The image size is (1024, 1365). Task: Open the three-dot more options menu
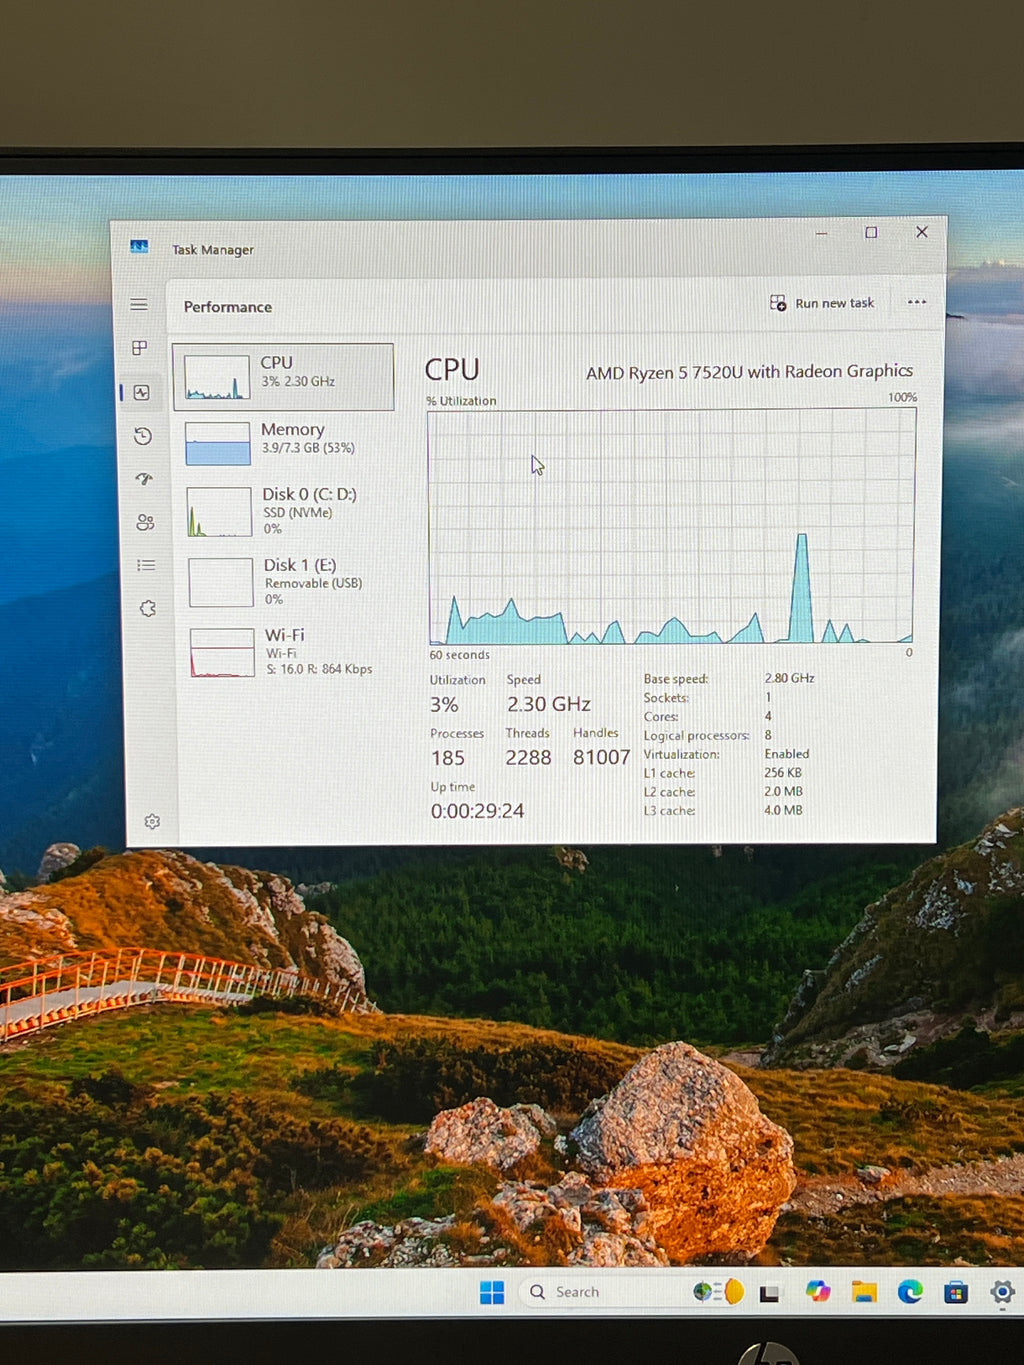pyautogui.click(x=917, y=302)
